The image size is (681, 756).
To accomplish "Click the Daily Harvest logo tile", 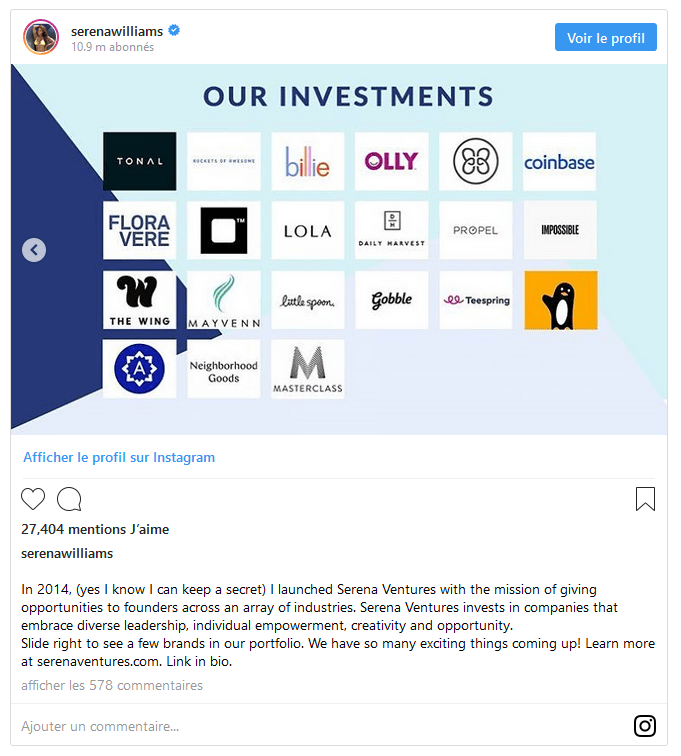I will (x=391, y=230).
